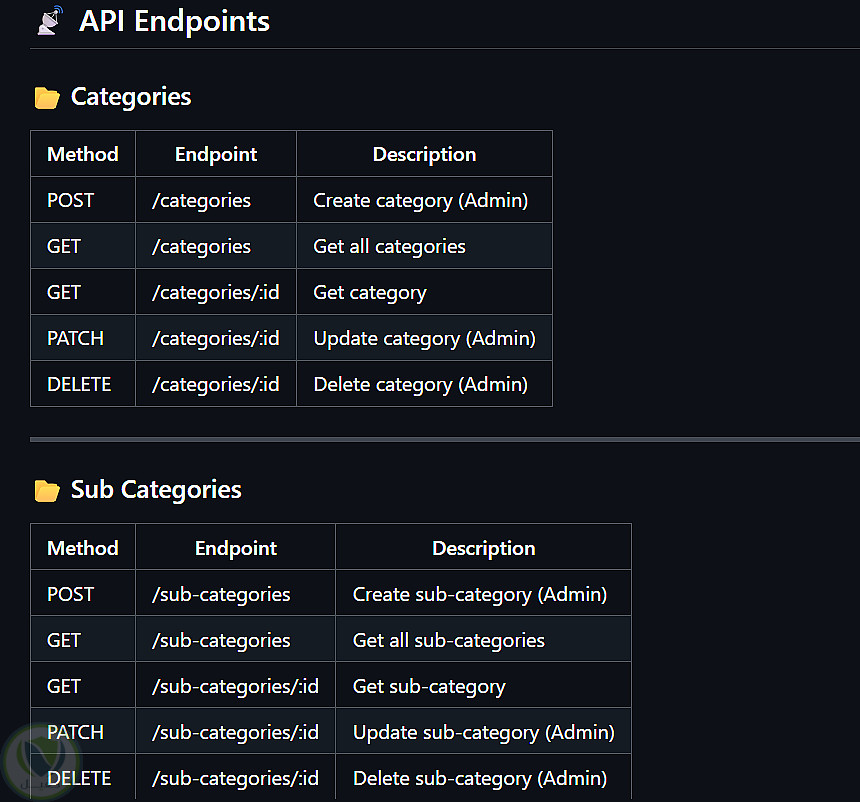This screenshot has height=802, width=860.
Task: Click the POST /categories endpoint cell
Action: coord(201,200)
